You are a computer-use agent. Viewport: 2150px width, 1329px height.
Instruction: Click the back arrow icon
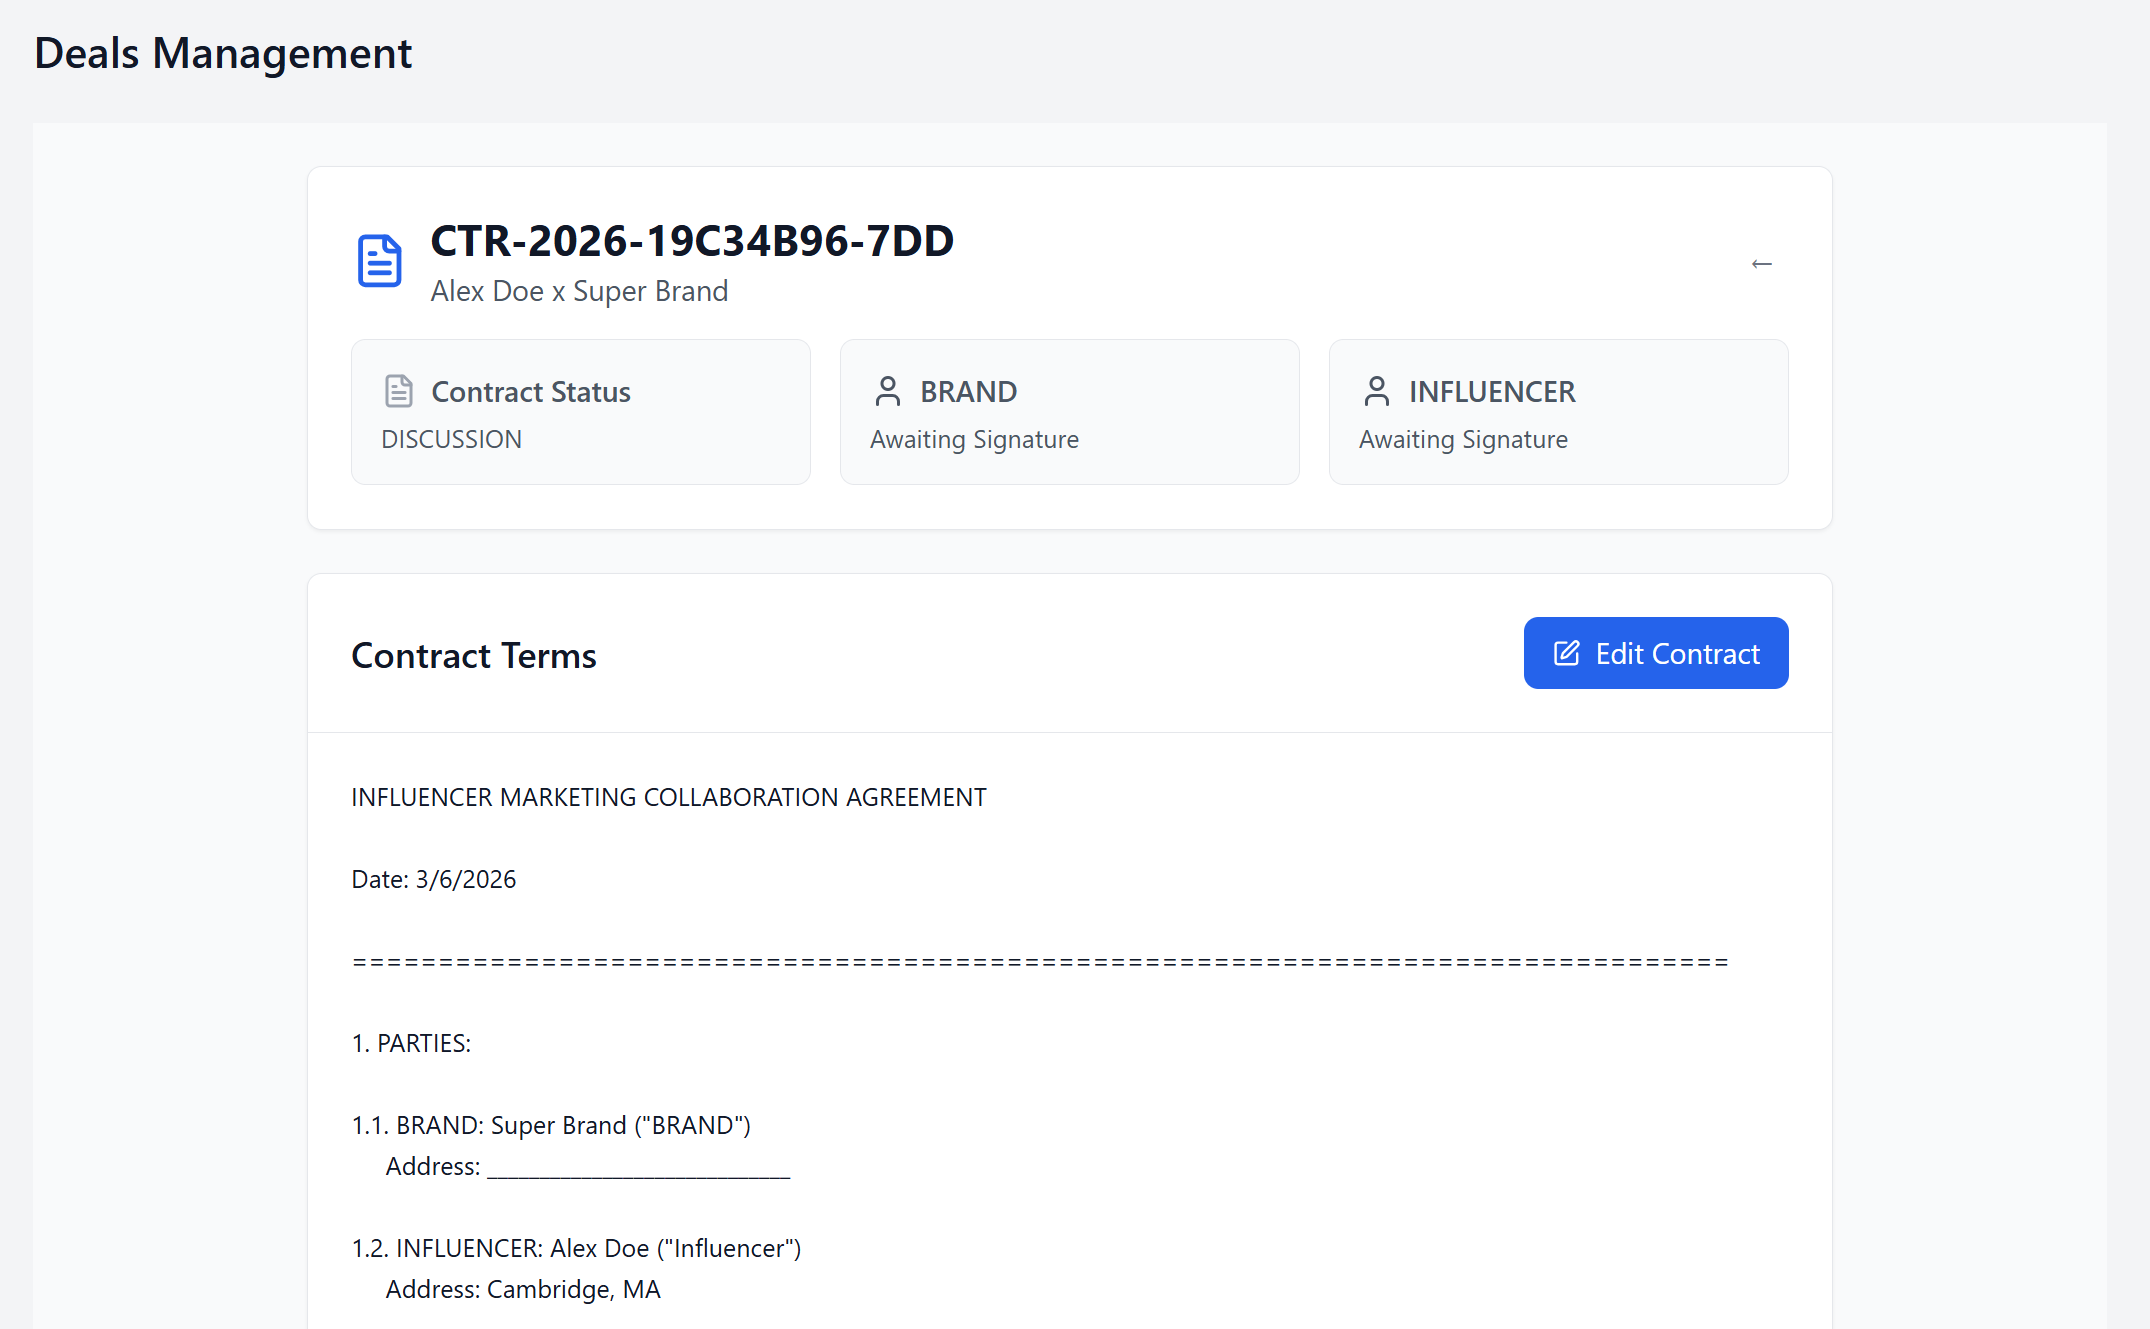1762,264
